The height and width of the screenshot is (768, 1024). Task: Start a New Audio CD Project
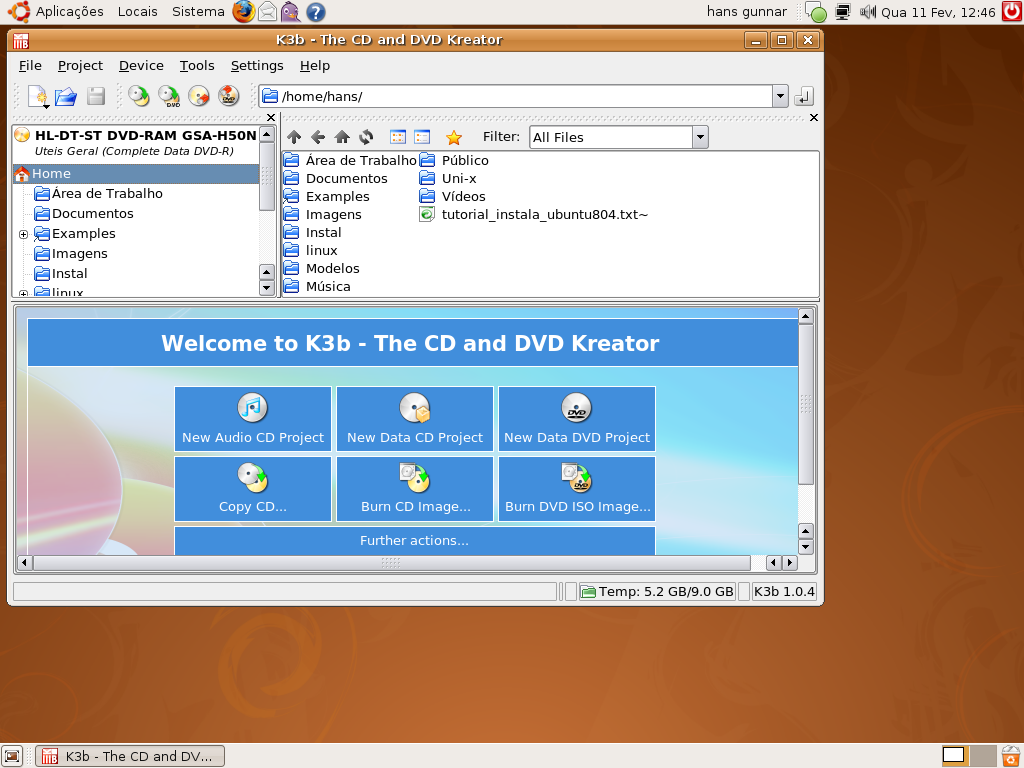[253, 419]
